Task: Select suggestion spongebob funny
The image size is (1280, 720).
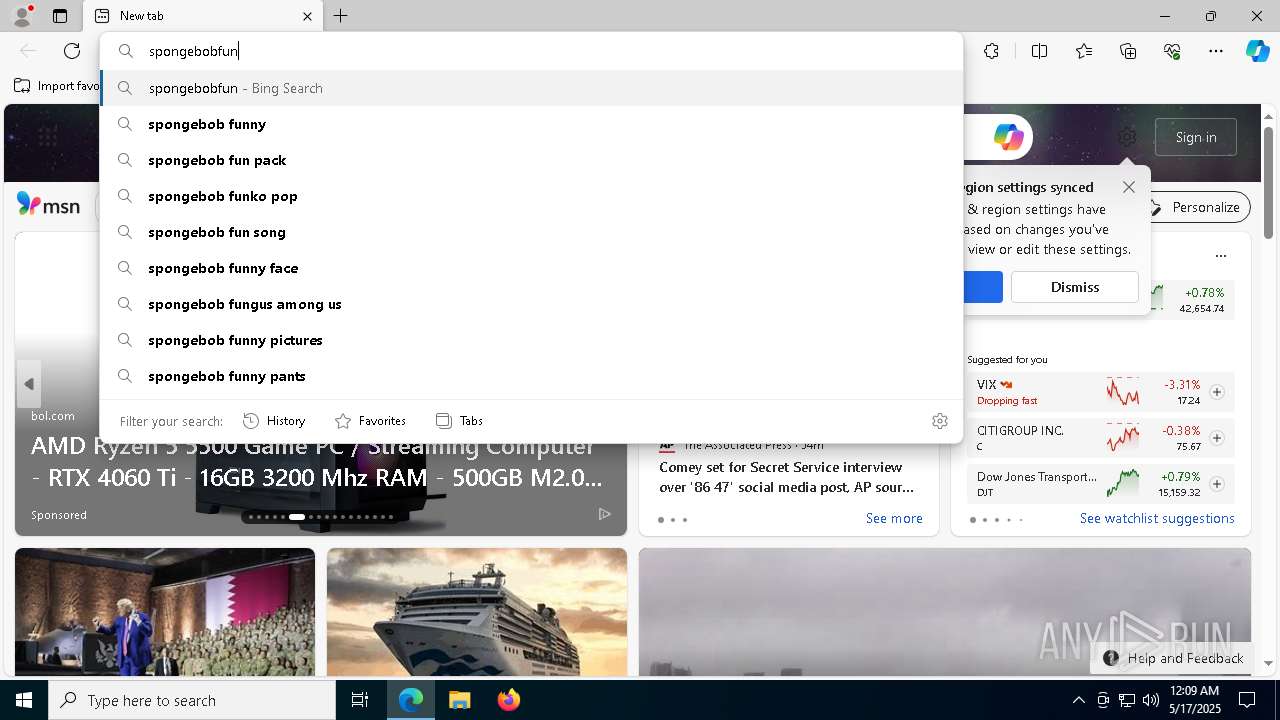Action: pyautogui.click(x=531, y=124)
